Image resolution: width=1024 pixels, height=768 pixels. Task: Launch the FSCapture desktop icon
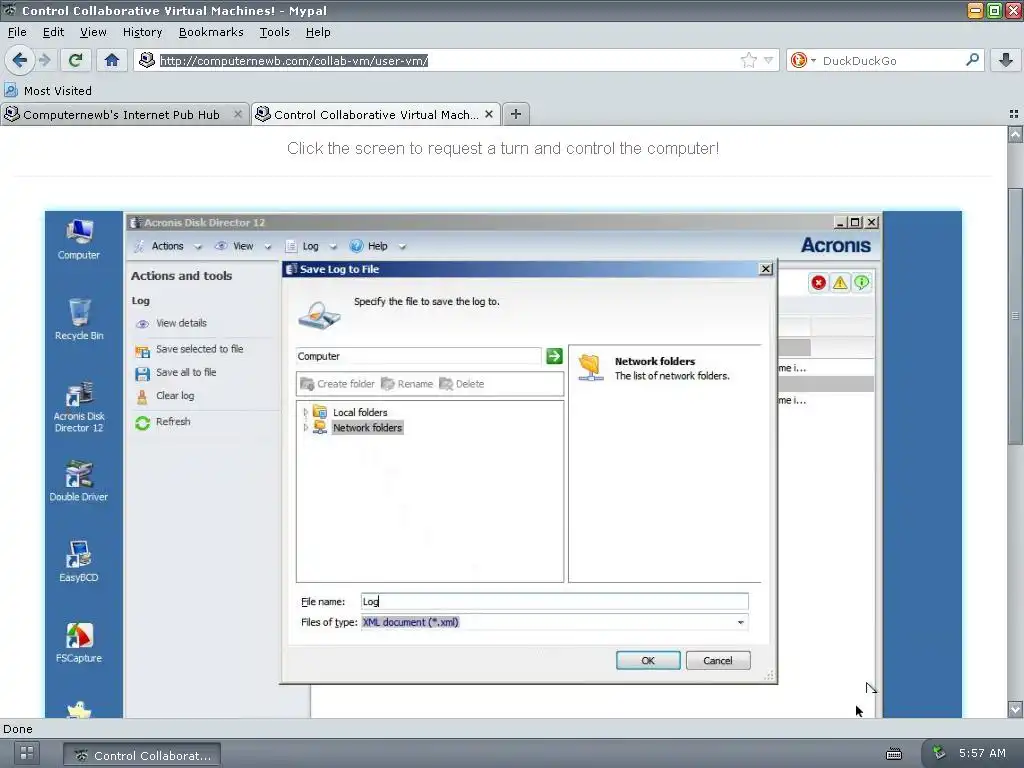[x=79, y=643]
